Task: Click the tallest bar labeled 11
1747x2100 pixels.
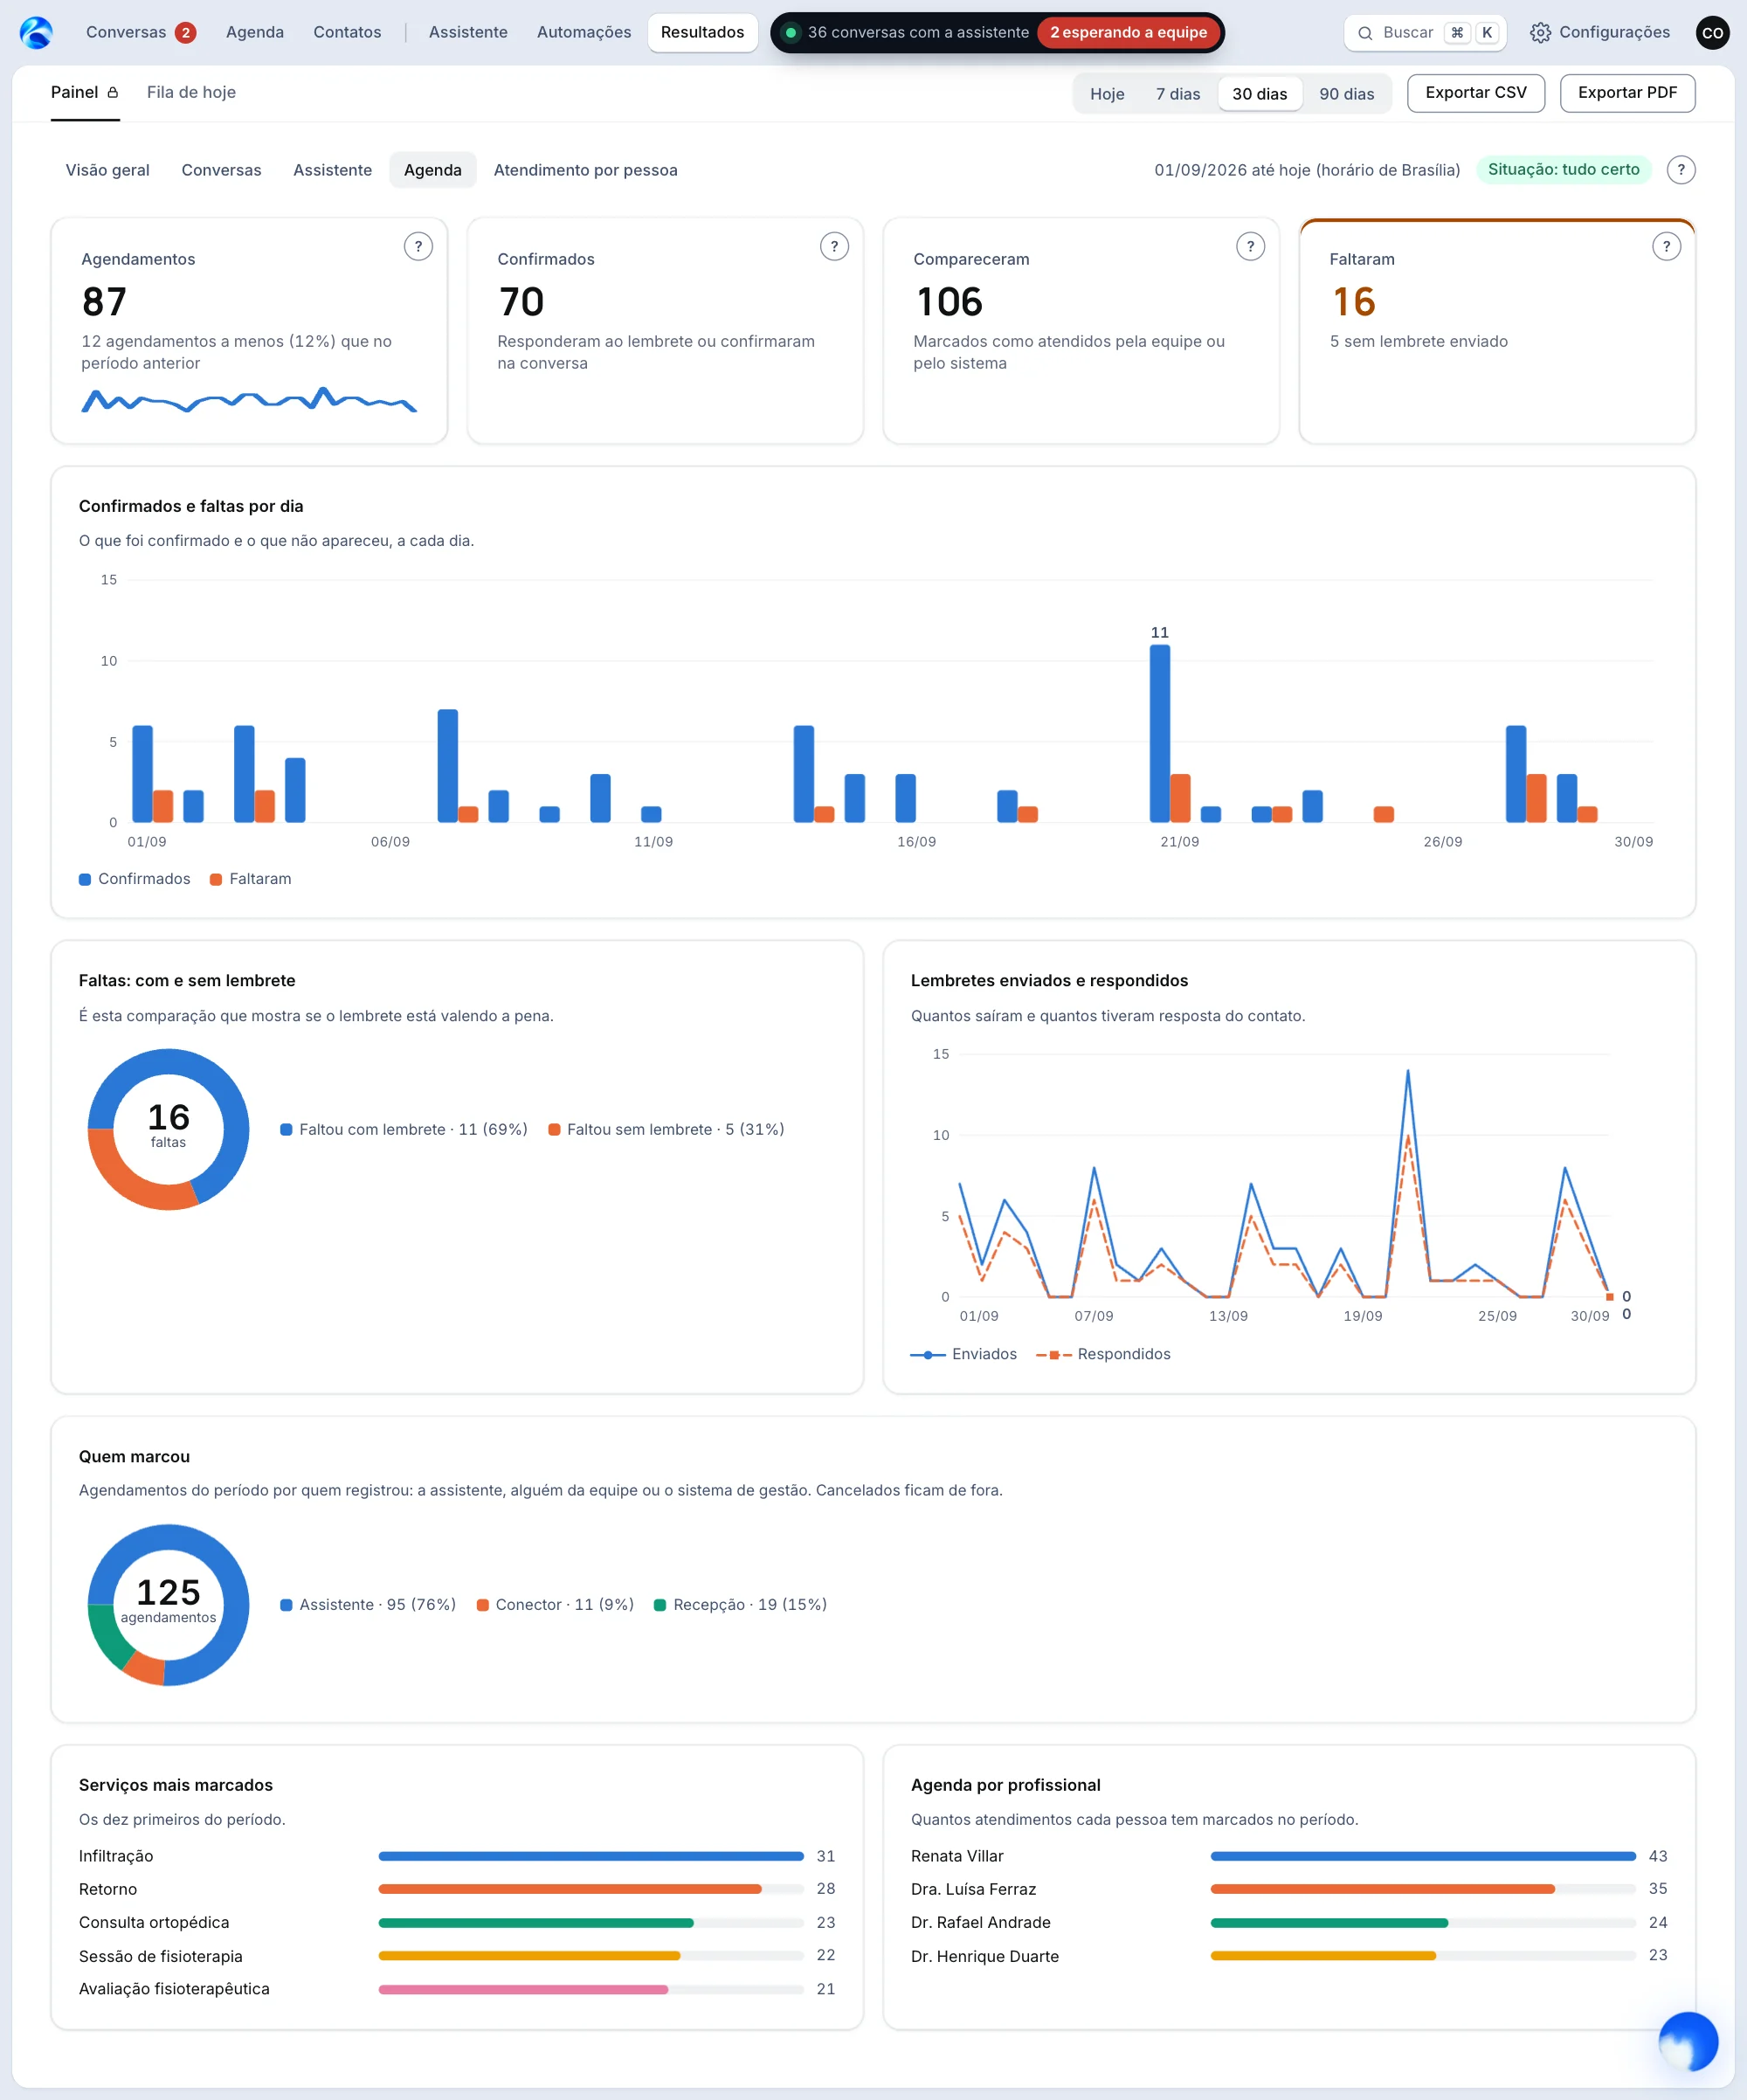Action: tap(1160, 733)
